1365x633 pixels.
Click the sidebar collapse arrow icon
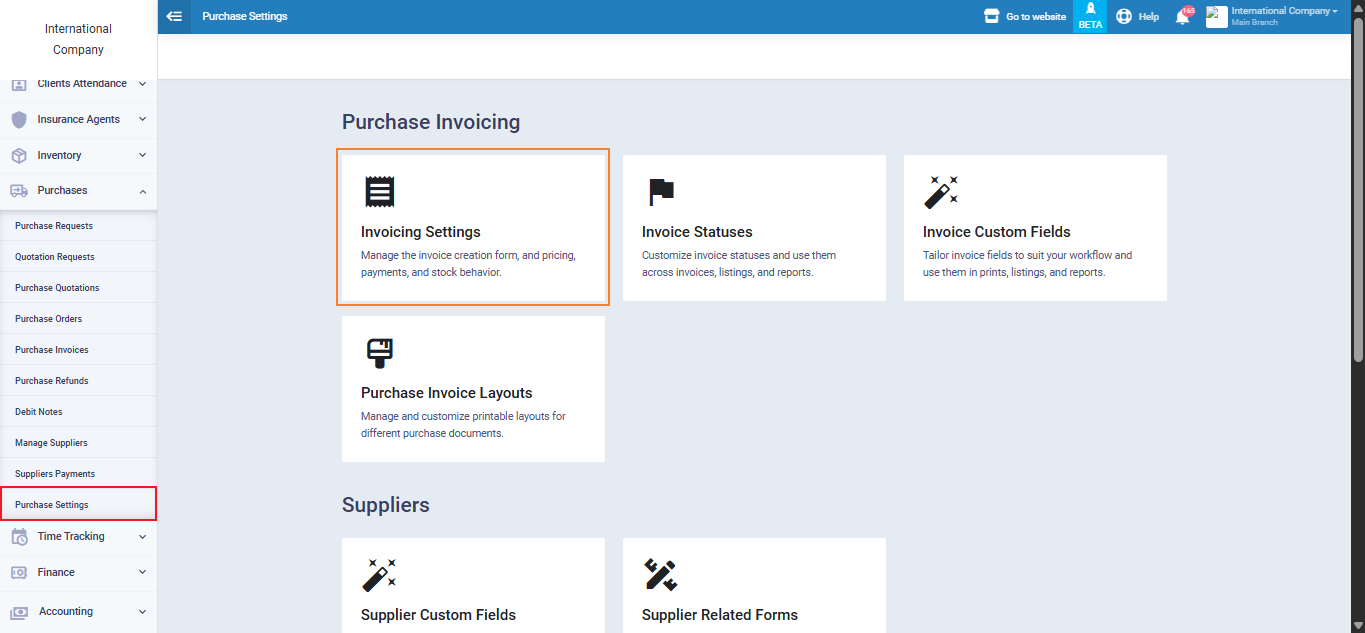coord(174,16)
